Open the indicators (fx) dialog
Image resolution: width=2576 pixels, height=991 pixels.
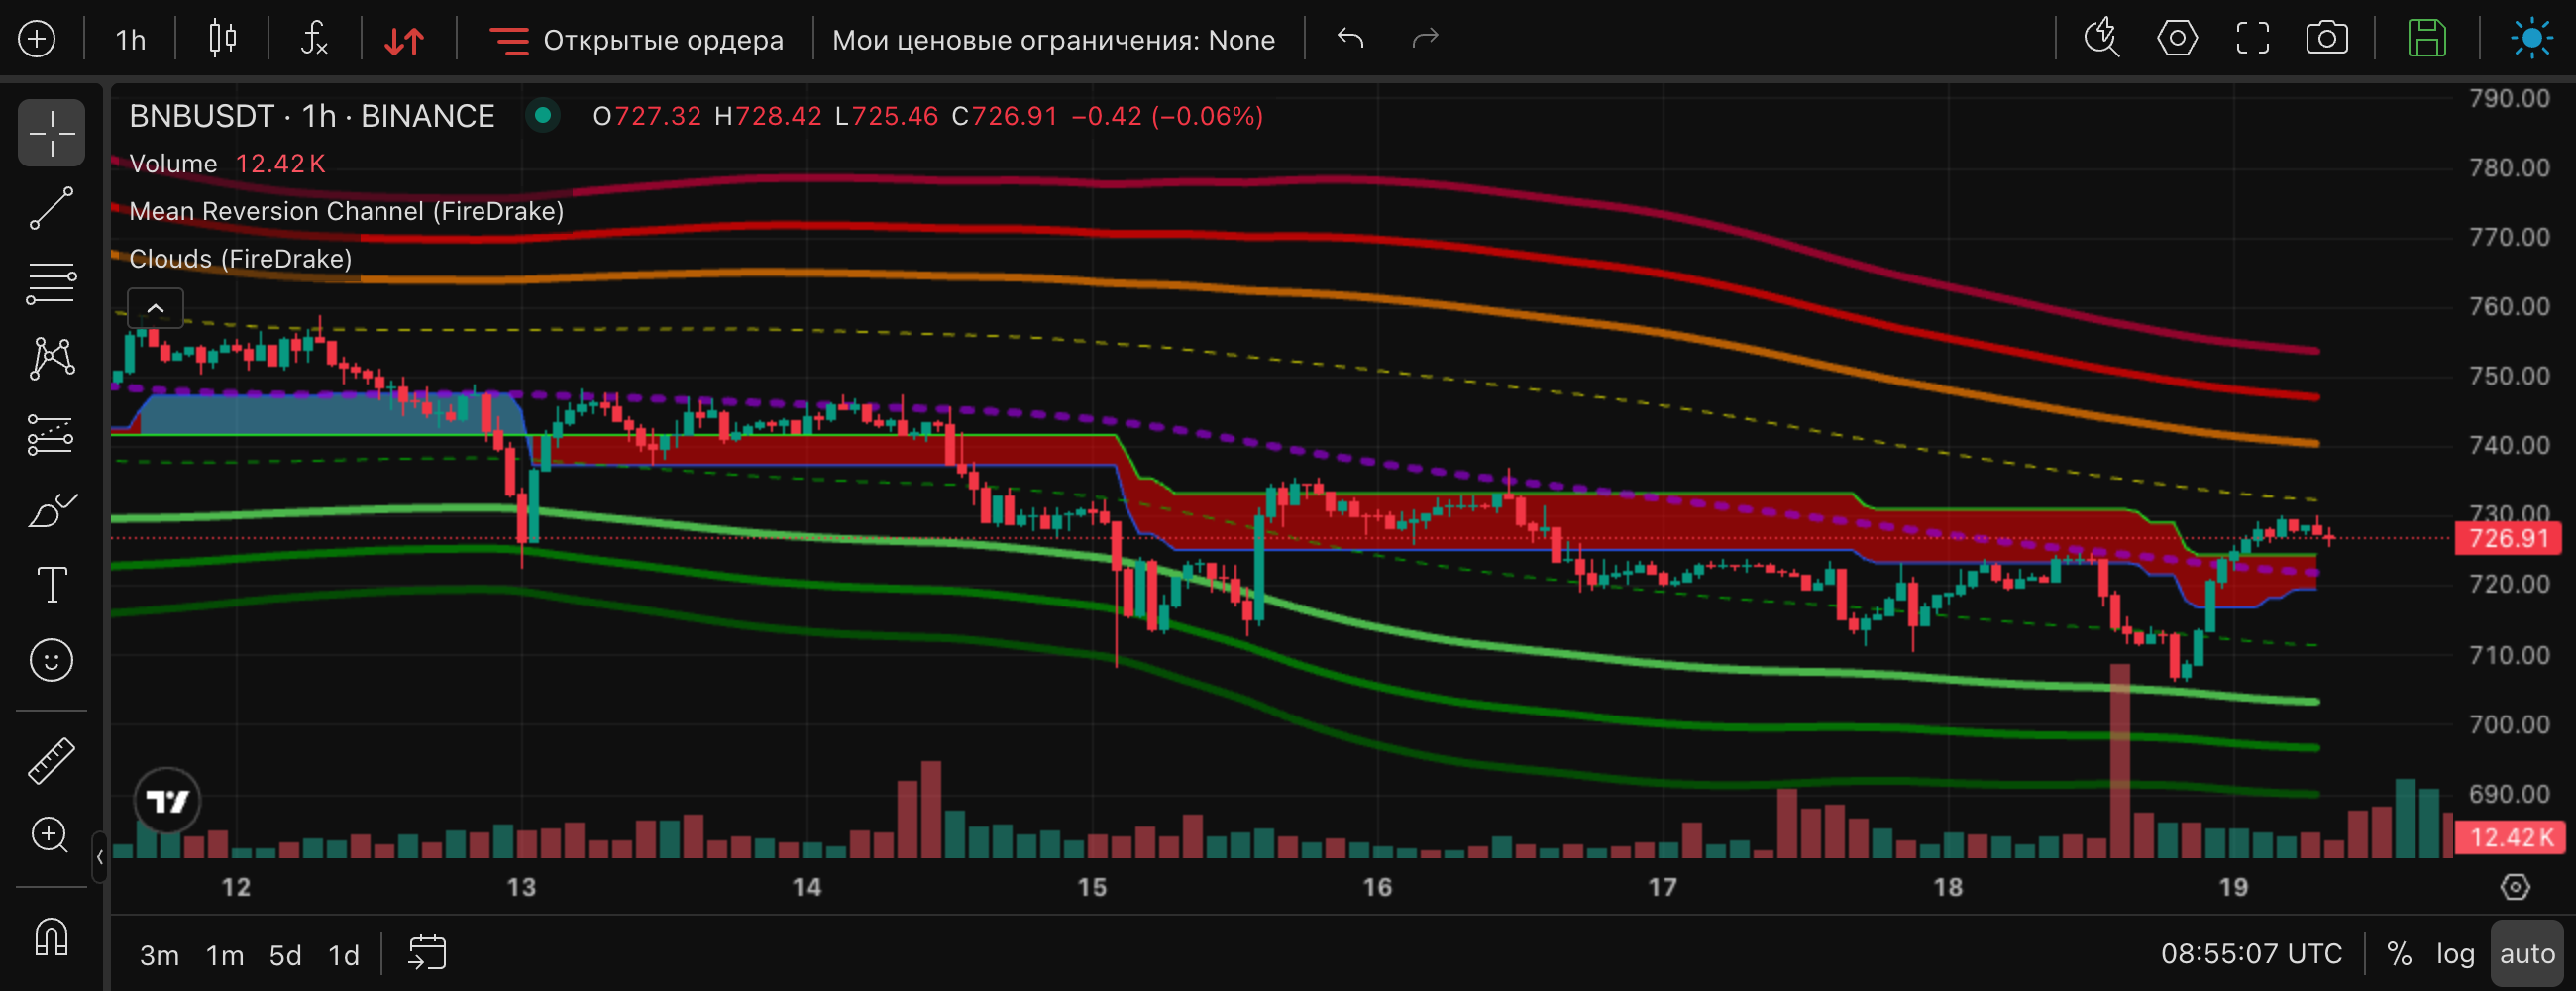(x=314, y=39)
